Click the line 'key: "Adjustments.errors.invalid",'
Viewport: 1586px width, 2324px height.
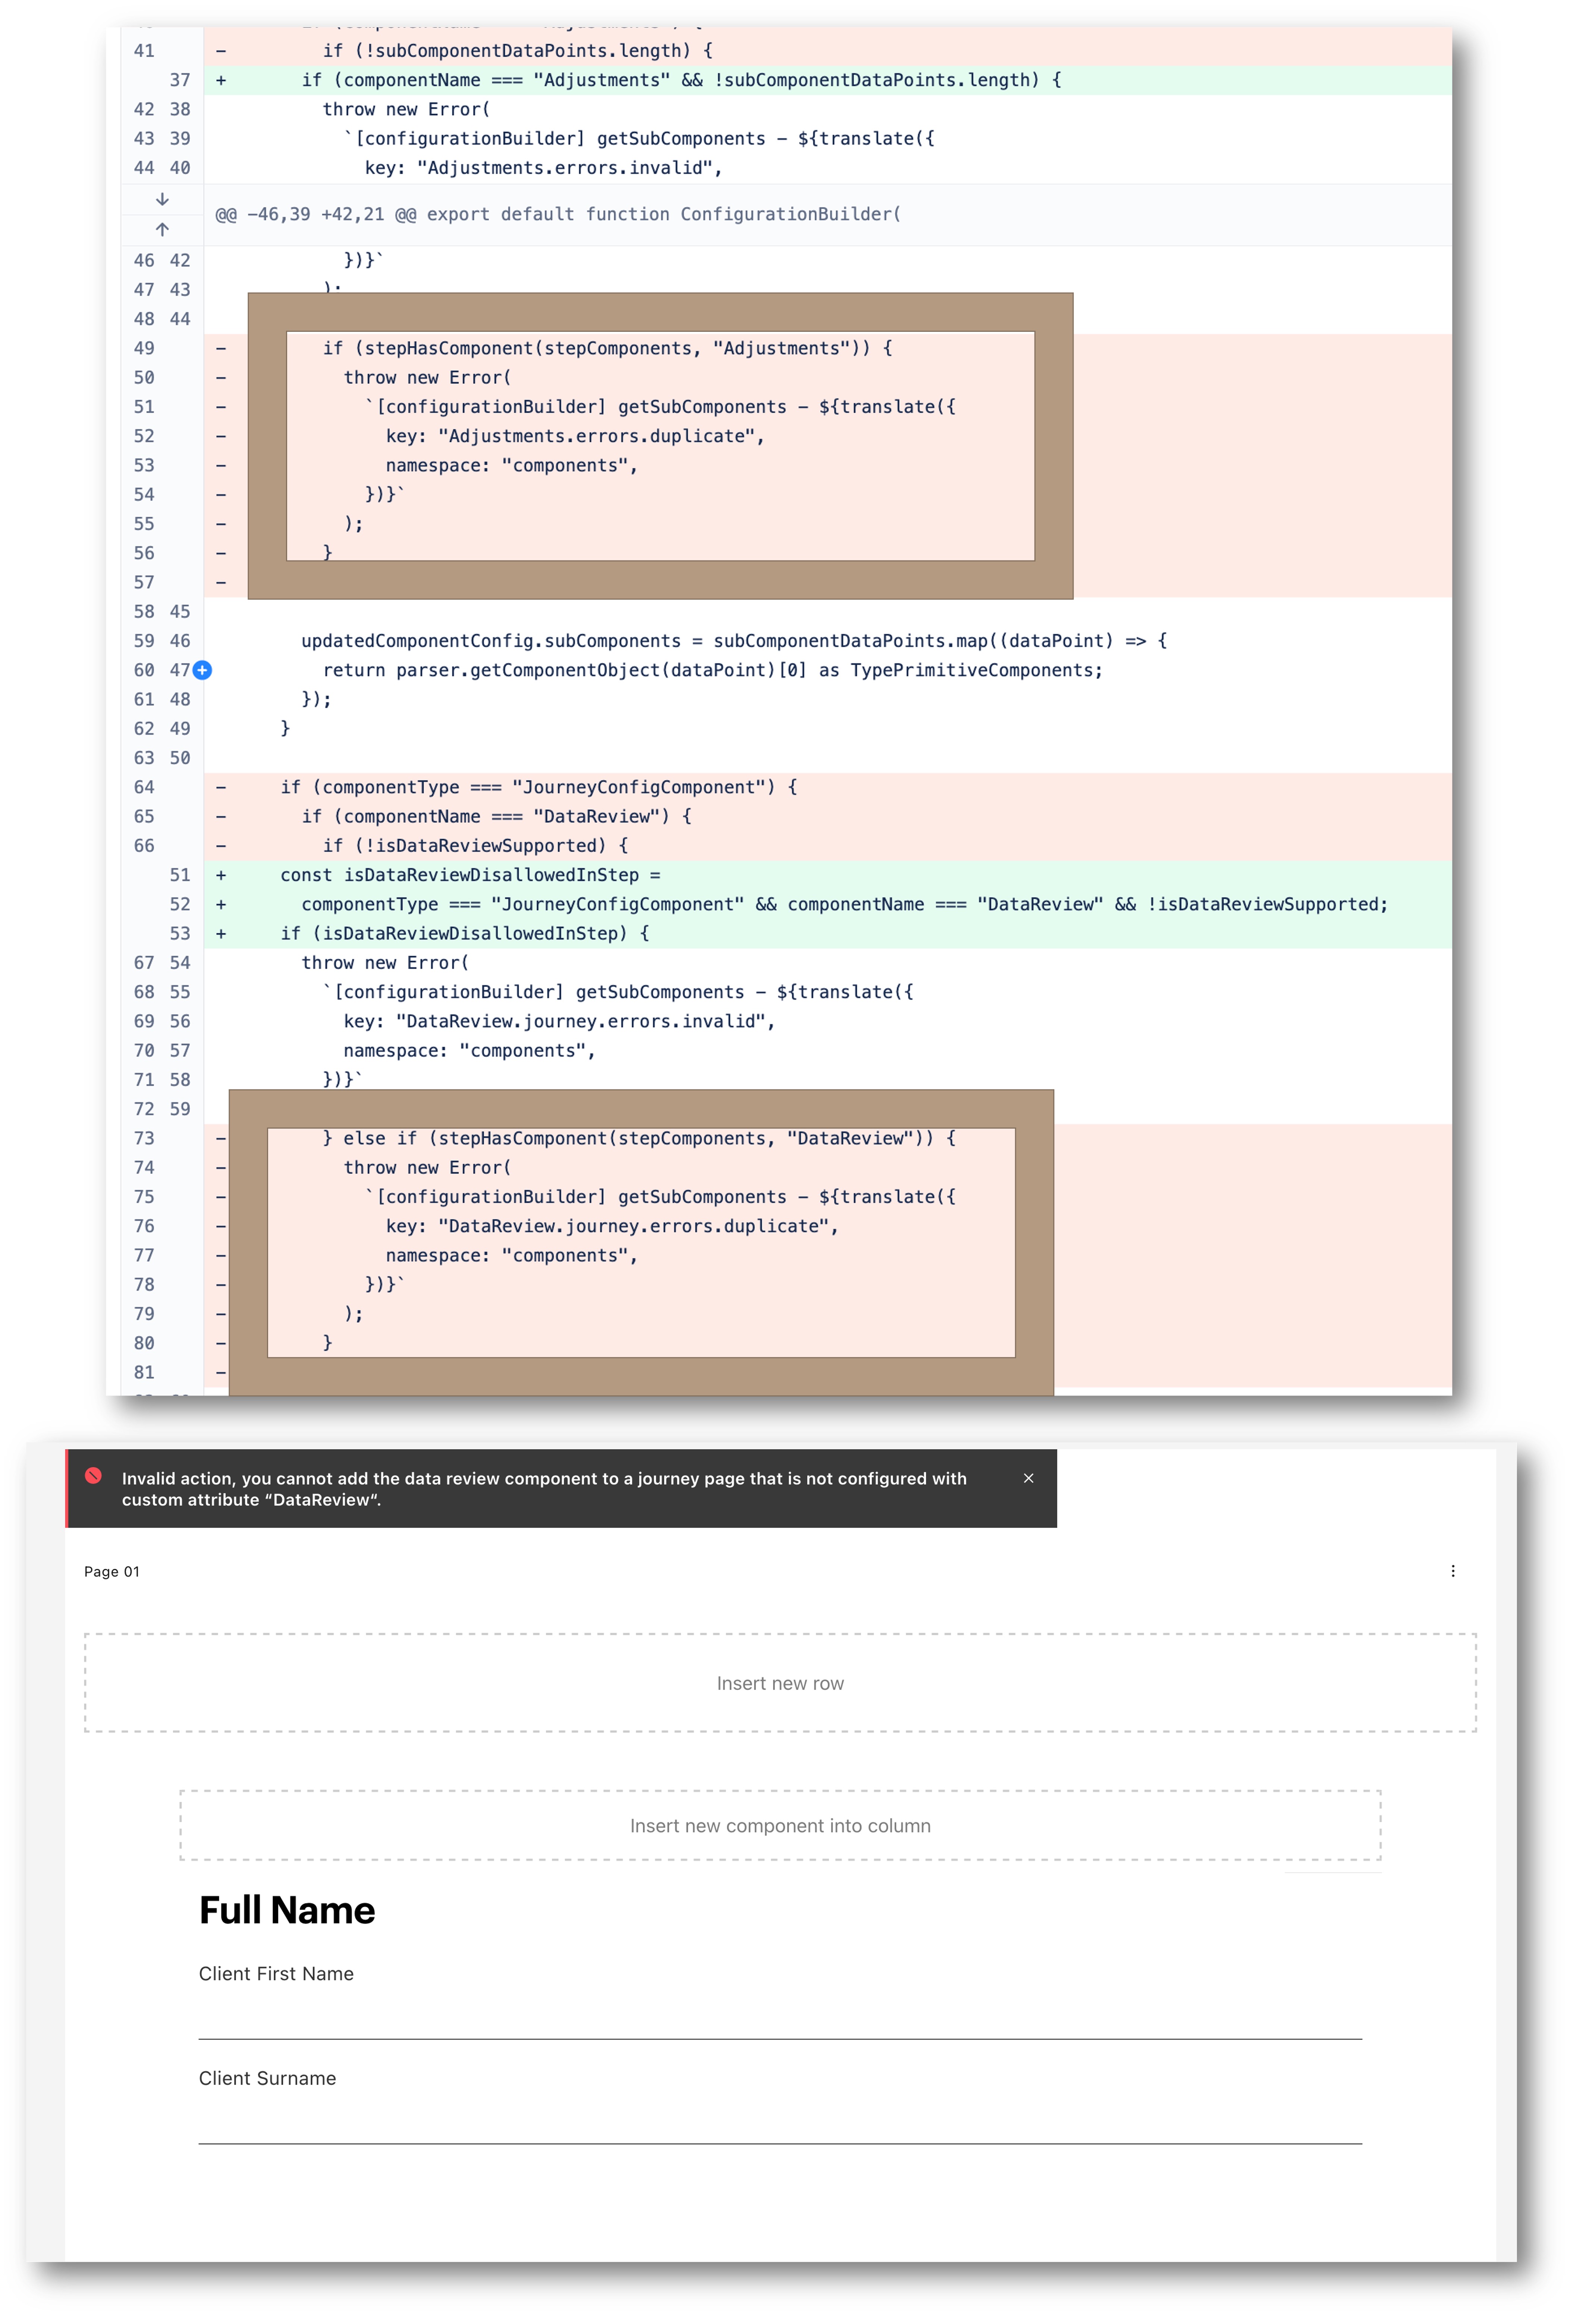[543, 168]
